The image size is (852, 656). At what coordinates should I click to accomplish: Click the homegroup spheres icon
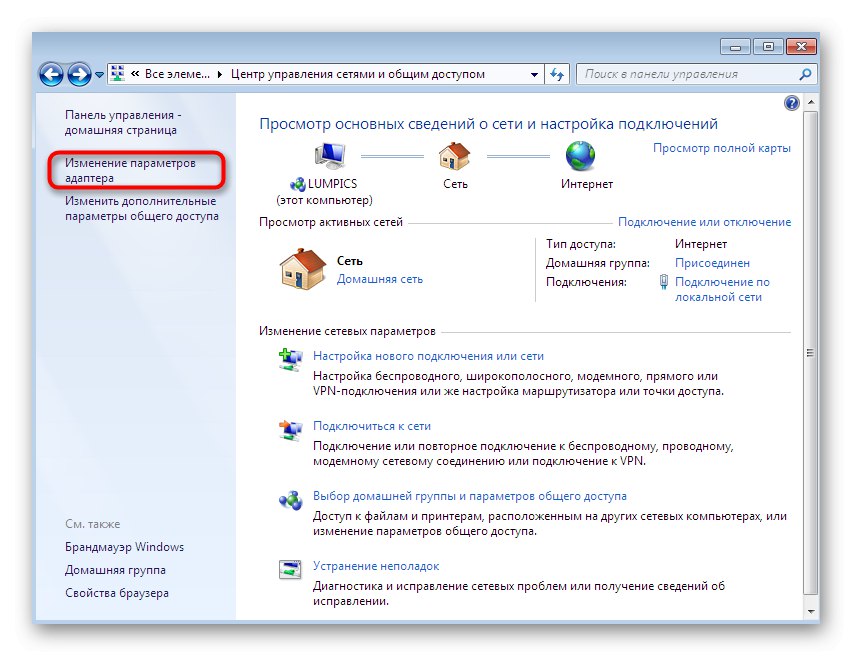(291, 500)
